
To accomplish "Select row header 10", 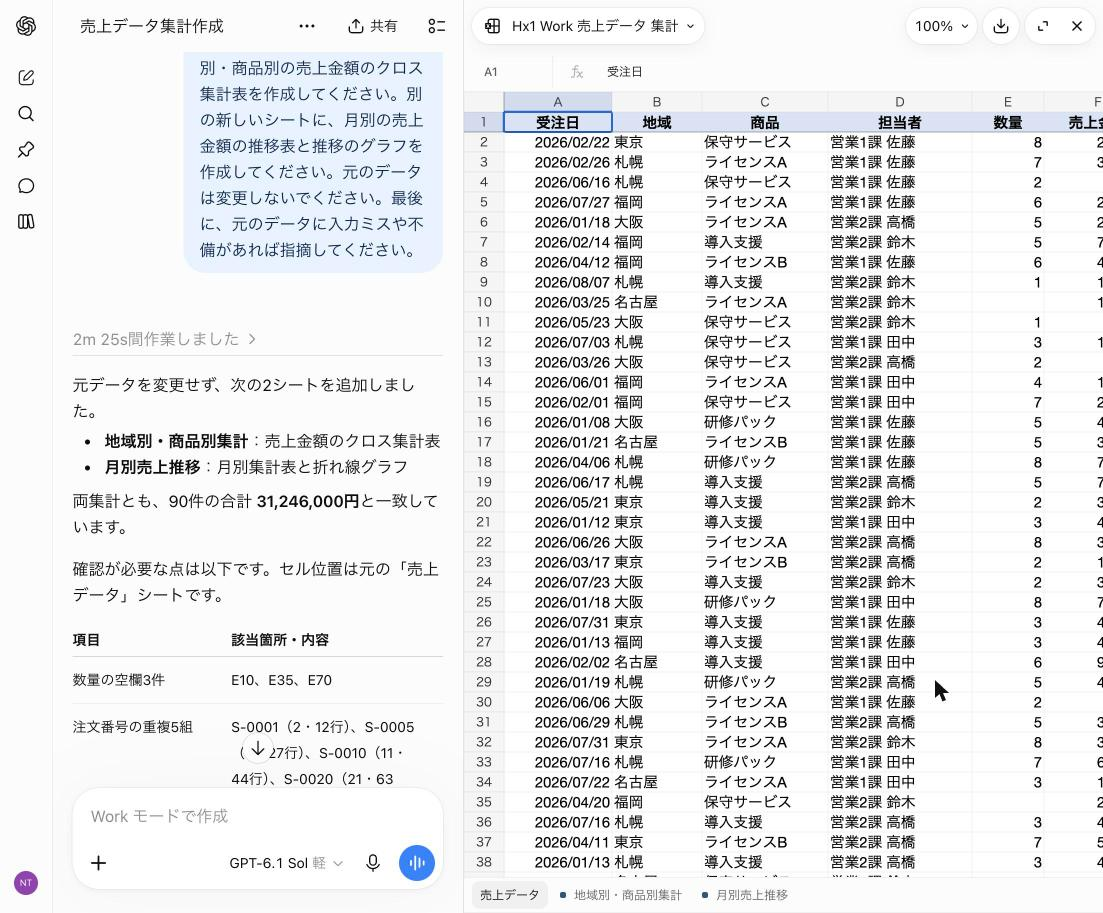I will click(484, 302).
